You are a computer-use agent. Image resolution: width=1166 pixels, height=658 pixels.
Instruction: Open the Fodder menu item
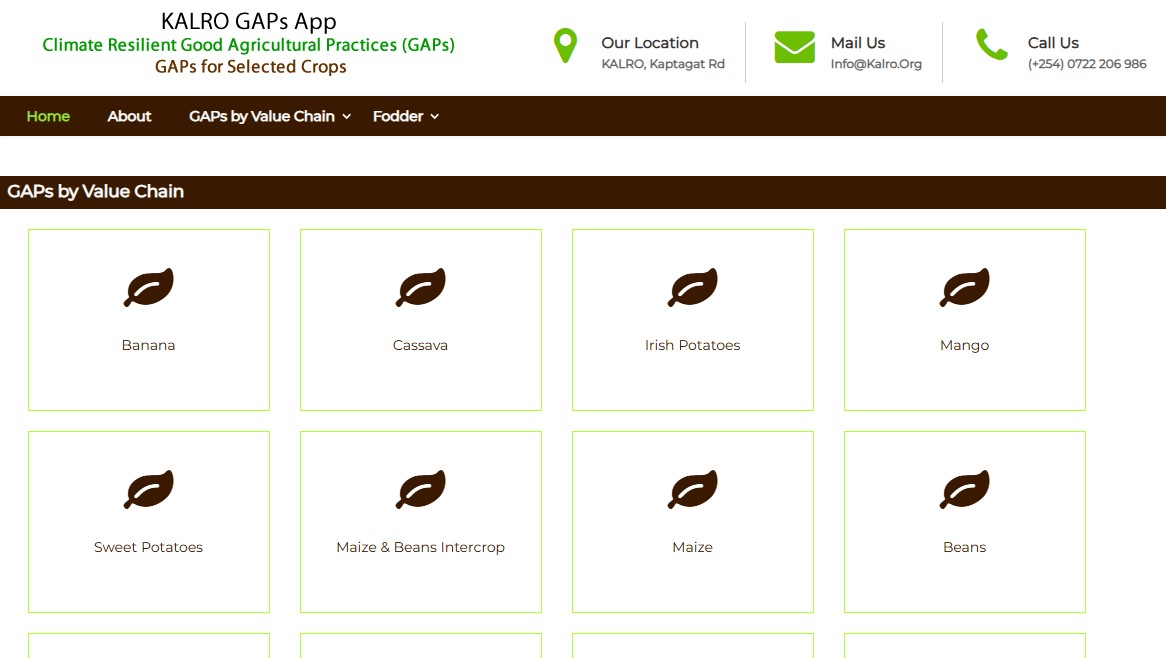398,116
